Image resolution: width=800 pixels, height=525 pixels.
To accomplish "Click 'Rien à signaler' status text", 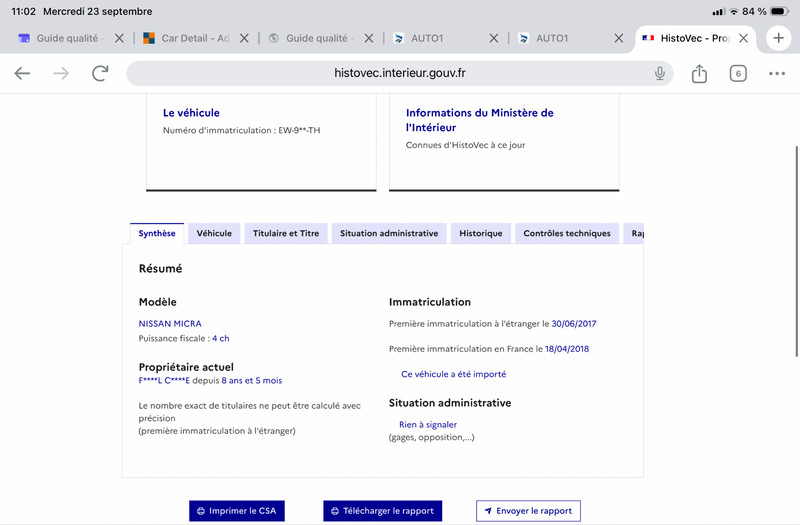I will (x=428, y=424).
